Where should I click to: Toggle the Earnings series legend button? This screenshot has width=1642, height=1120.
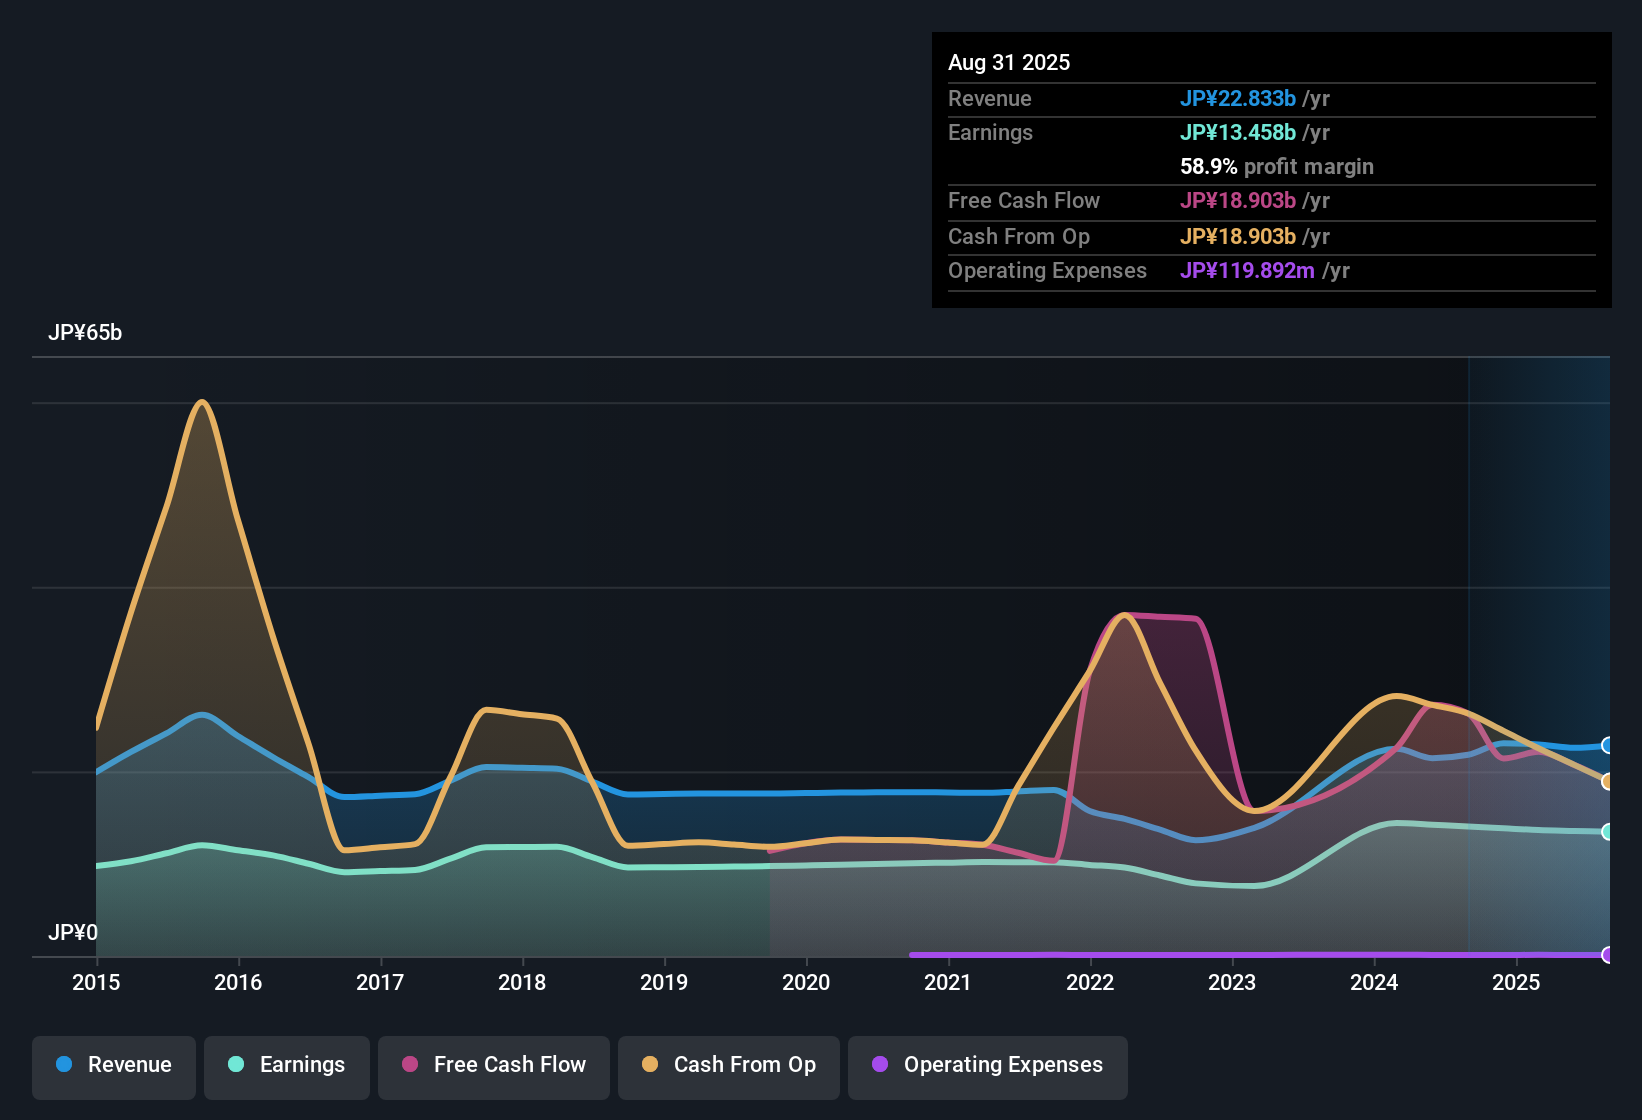(x=287, y=1067)
